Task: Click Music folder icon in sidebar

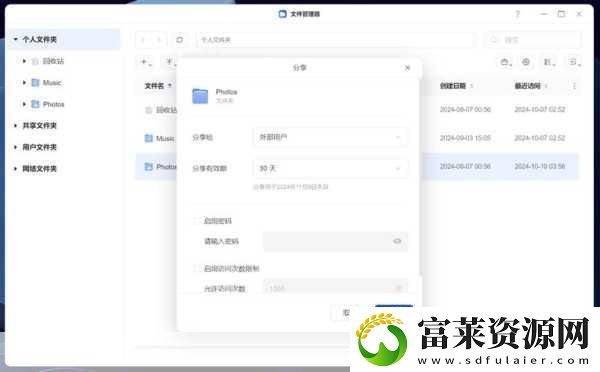Action: 35,83
